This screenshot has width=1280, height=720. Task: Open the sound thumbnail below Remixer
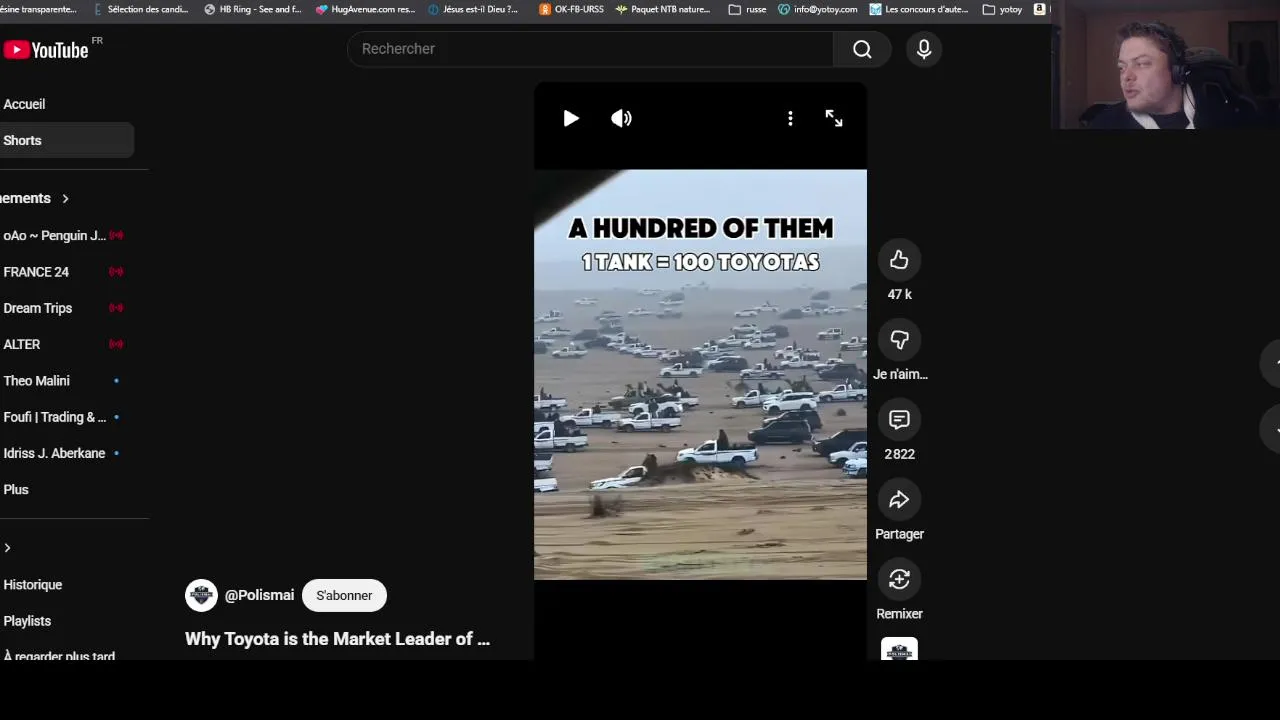pos(899,650)
